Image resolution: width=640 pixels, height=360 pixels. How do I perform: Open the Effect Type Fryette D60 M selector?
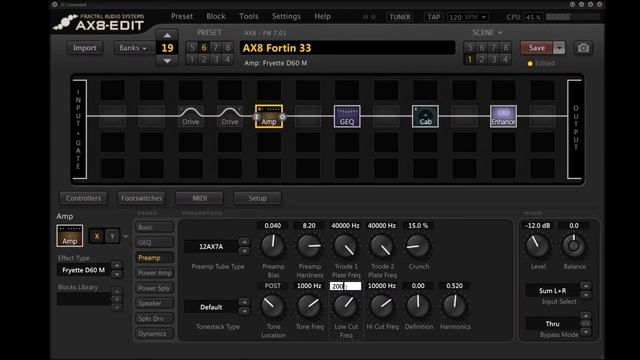(84, 270)
